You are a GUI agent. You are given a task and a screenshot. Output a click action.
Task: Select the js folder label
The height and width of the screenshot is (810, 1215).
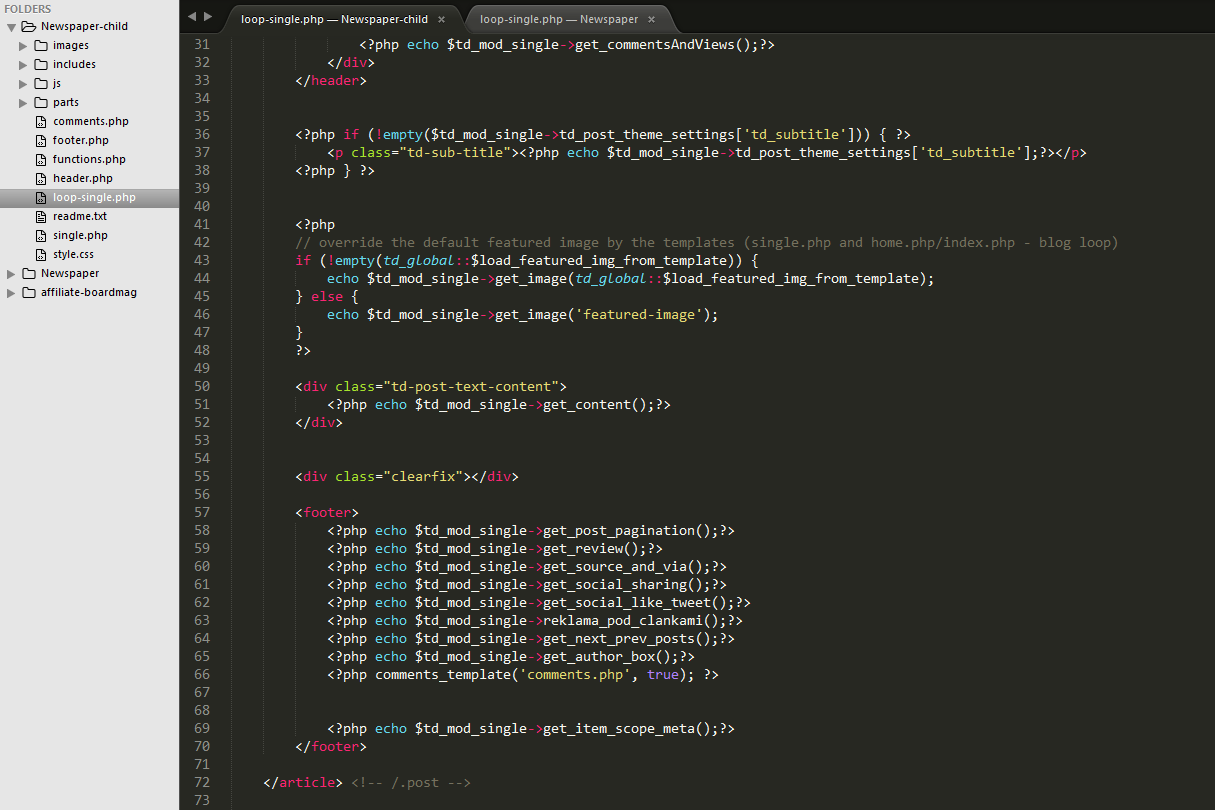pyautogui.click(x=57, y=84)
